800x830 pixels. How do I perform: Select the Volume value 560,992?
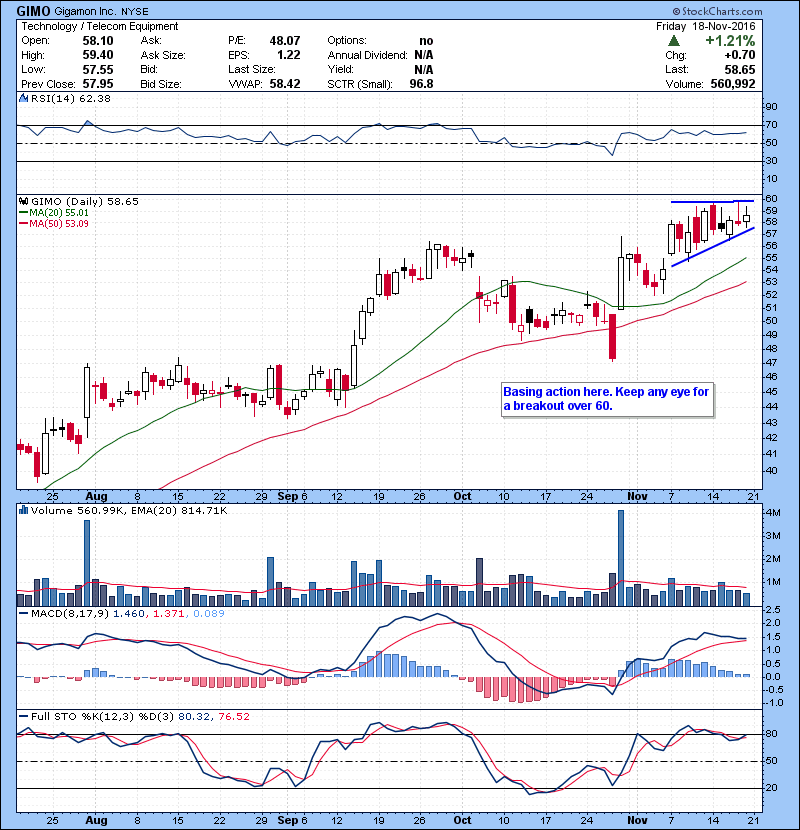tap(733, 84)
